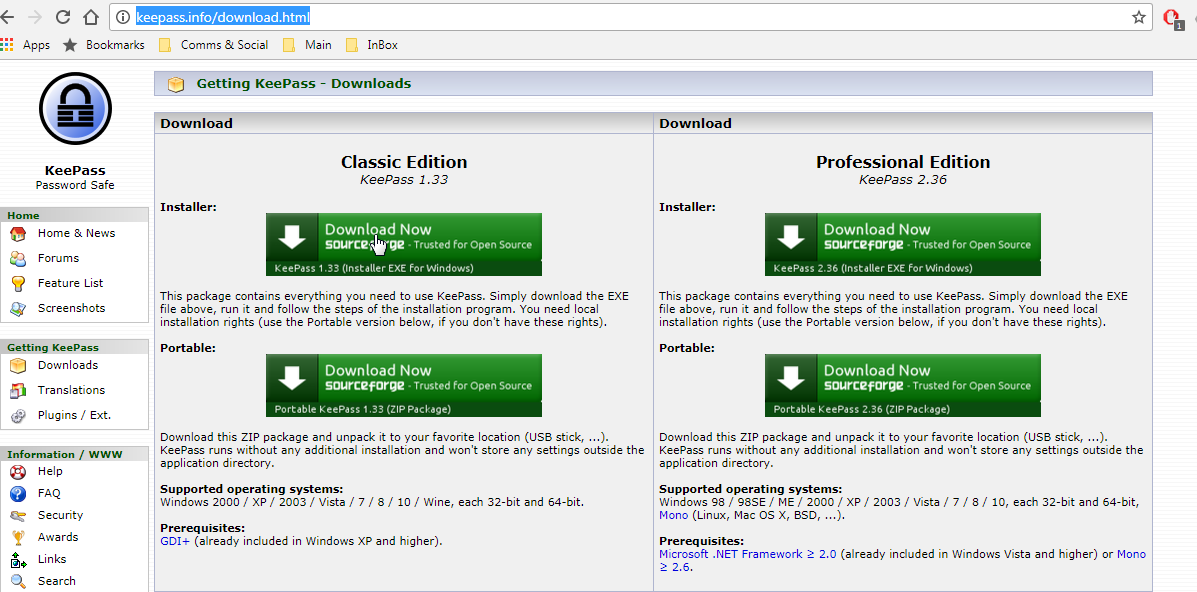Click the KeePass padlock logo
The image size is (1197, 592).
click(75, 108)
